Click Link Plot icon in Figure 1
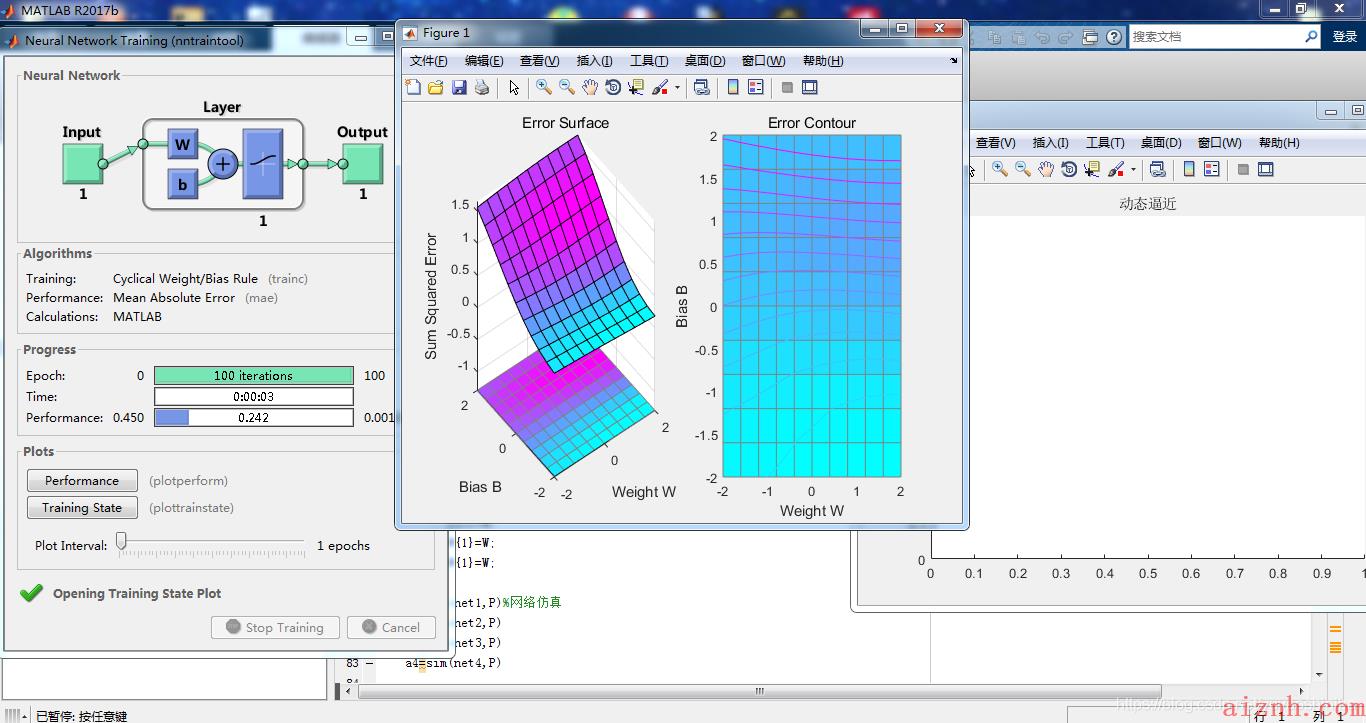 click(702, 88)
